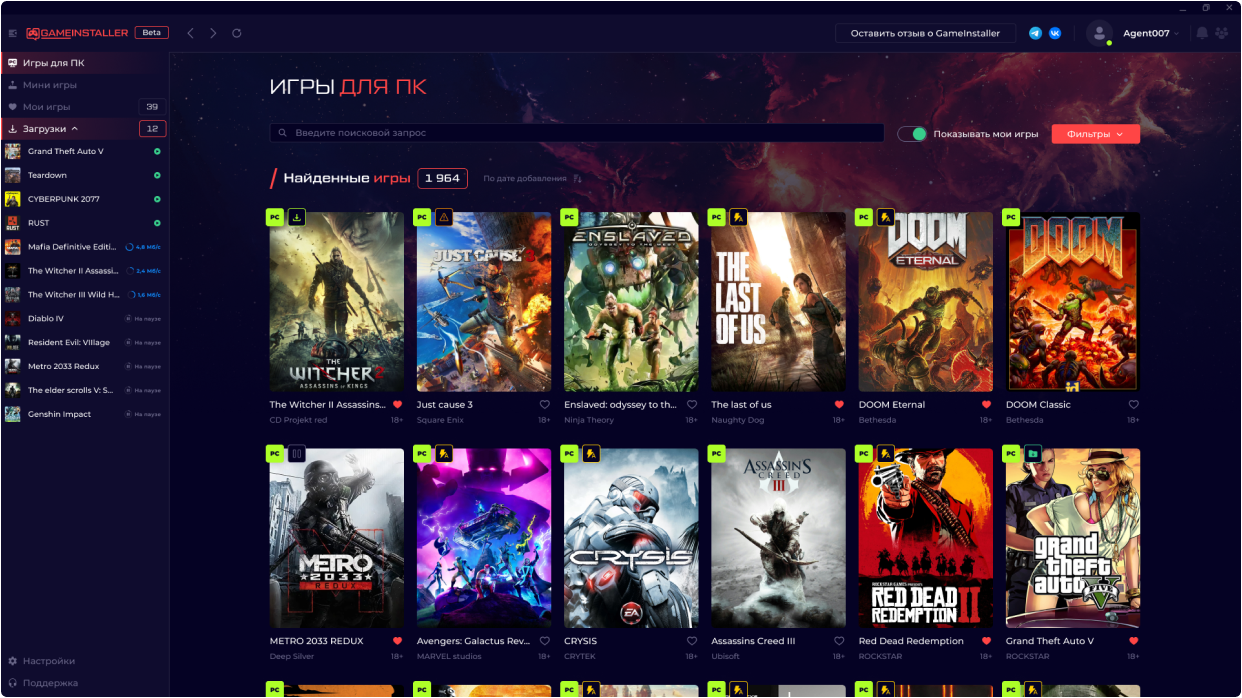The height and width of the screenshot is (698, 1242).
Task: Click the my games count badge 39
Action: [x=152, y=107]
